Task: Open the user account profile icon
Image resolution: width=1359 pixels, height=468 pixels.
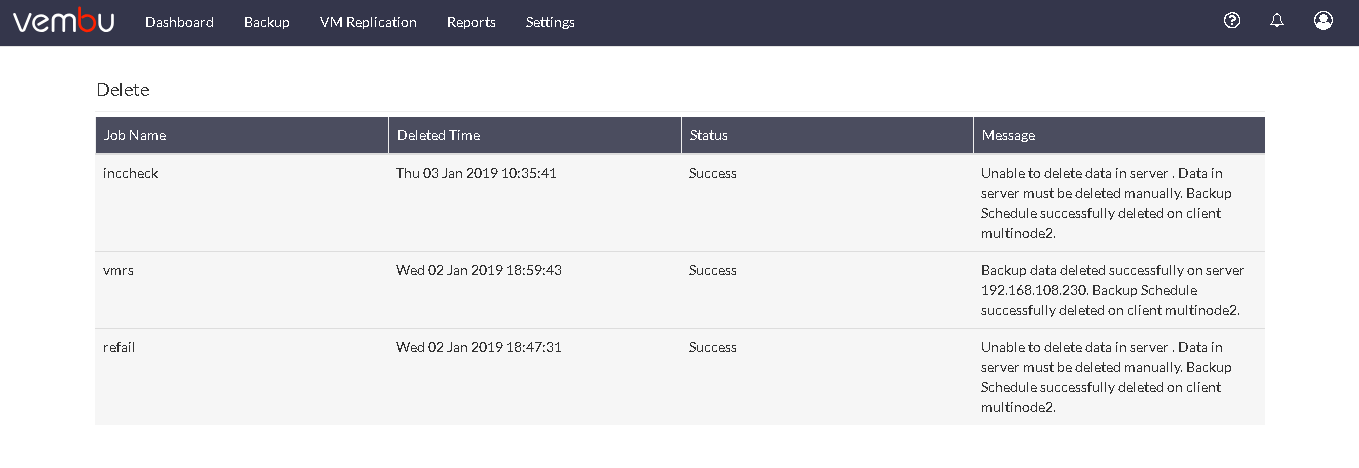Action: pyautogui.click(x=1323, y=20)
